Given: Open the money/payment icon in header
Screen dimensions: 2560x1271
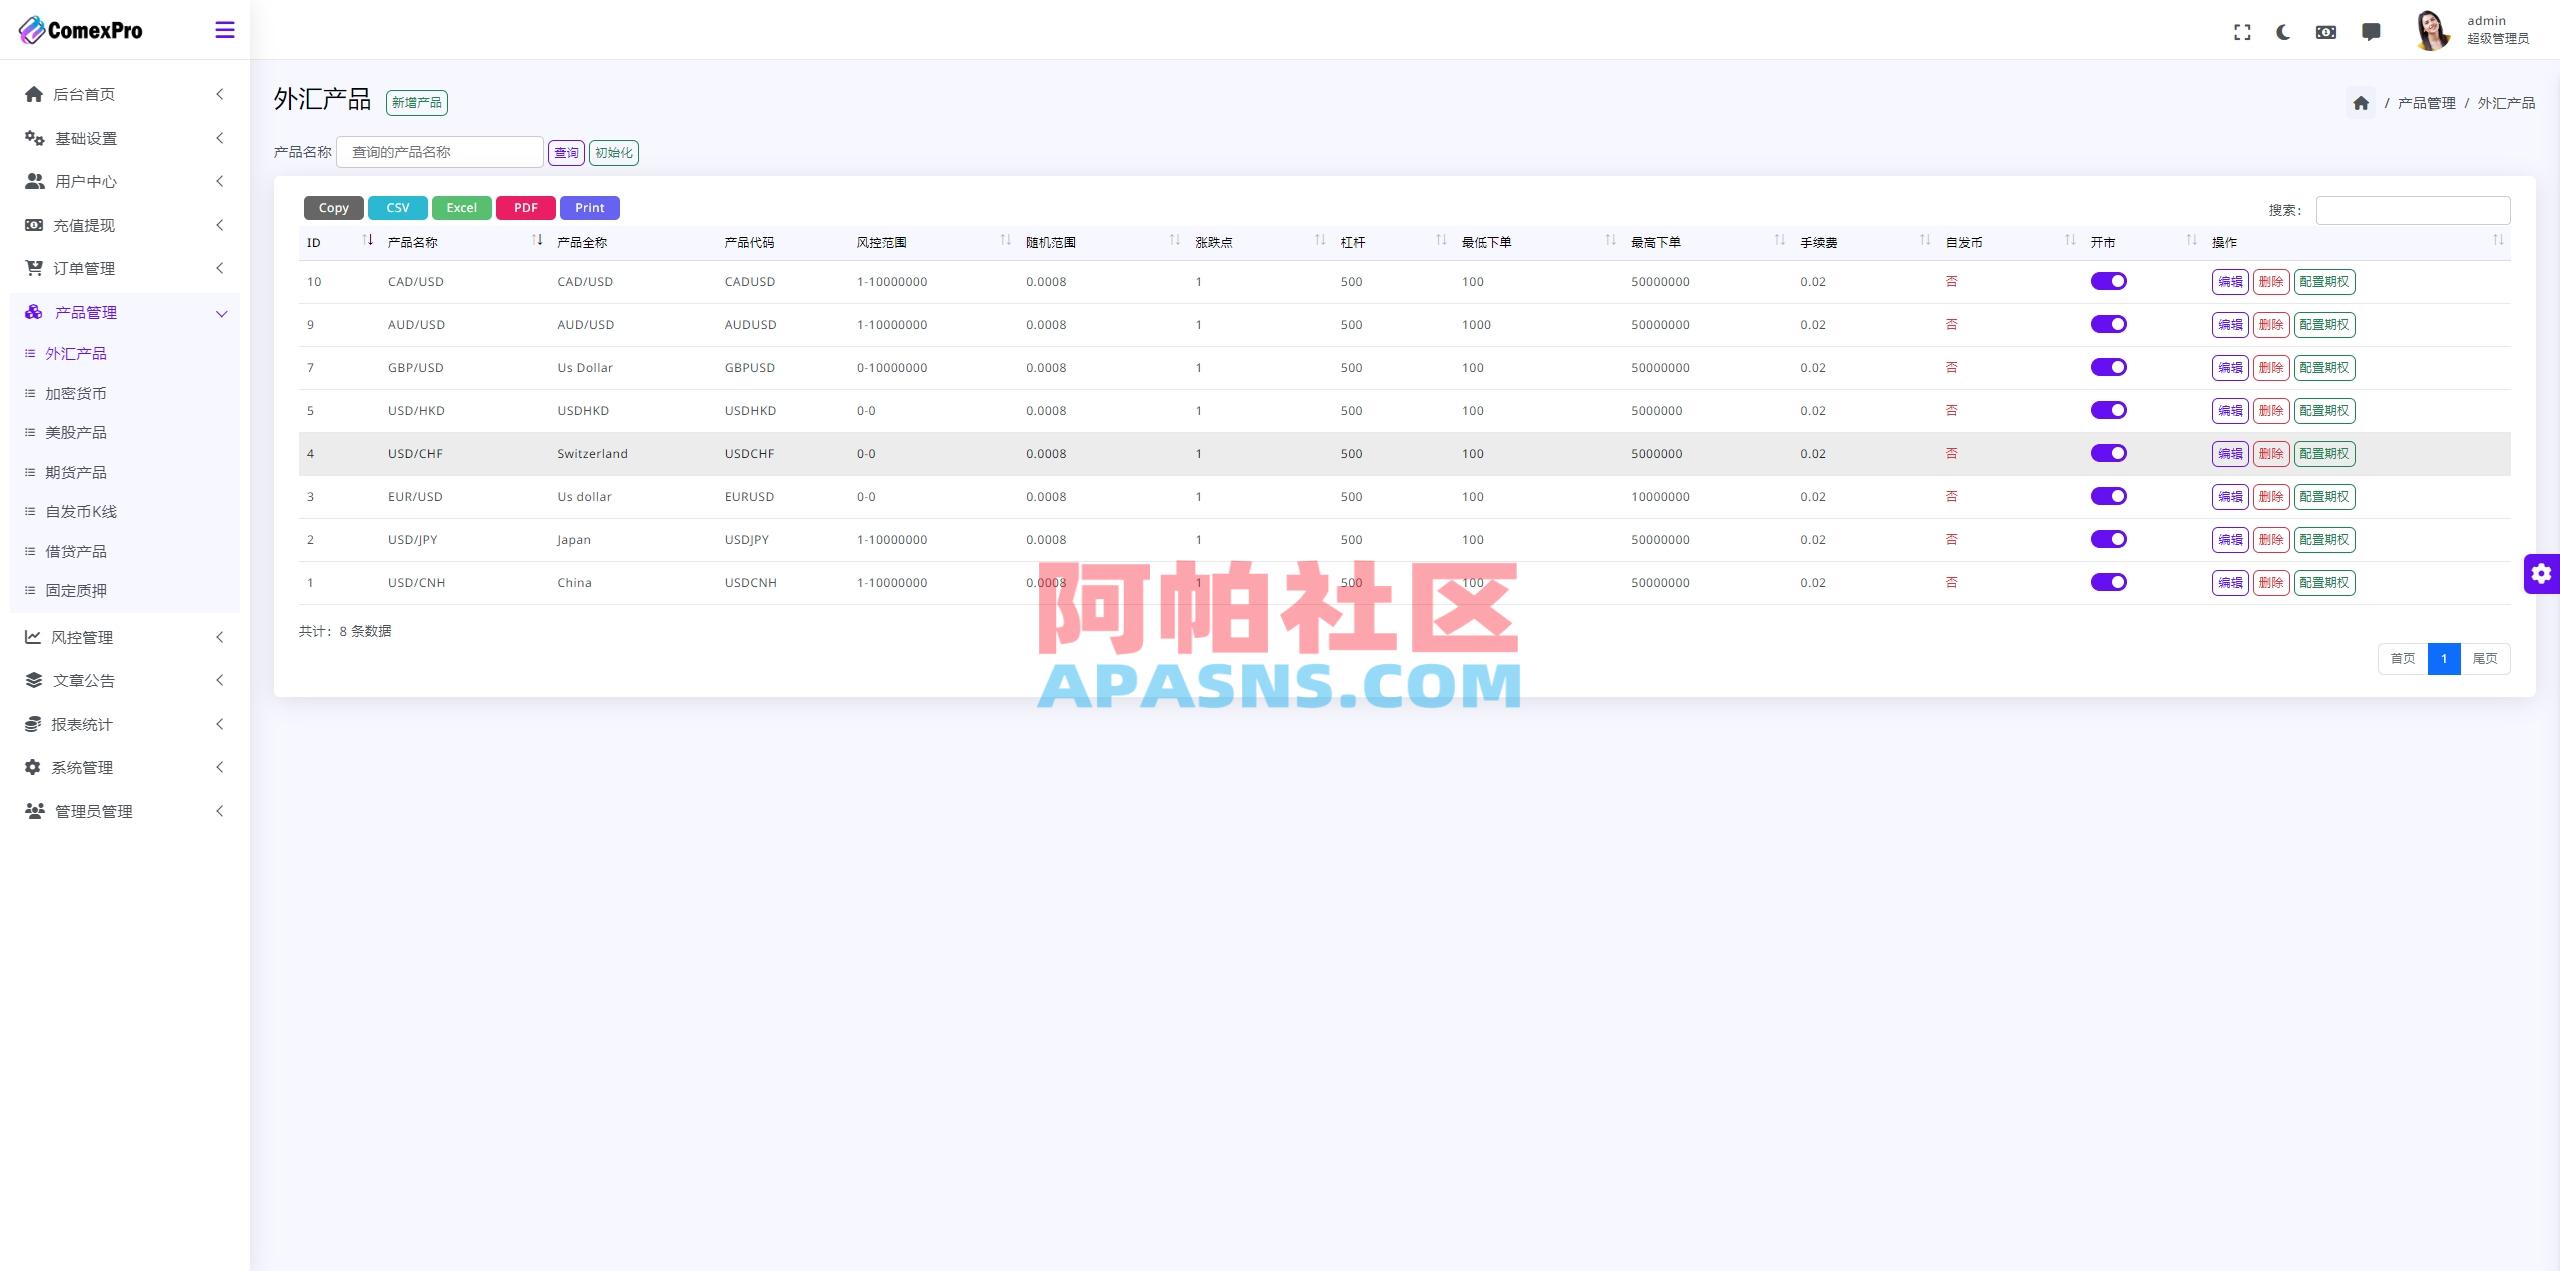Looking at the screenshot, I should pos(2325,31).
